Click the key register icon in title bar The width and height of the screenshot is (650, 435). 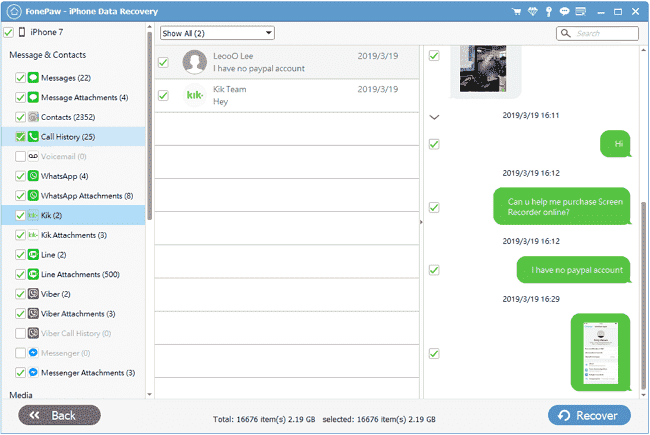coord(549,12)
